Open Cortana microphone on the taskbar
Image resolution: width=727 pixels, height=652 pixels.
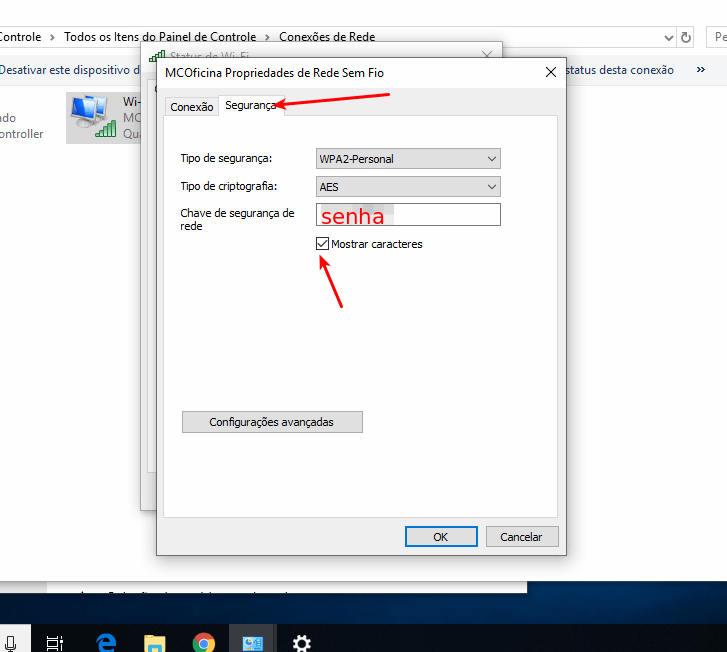click(12, 643)
